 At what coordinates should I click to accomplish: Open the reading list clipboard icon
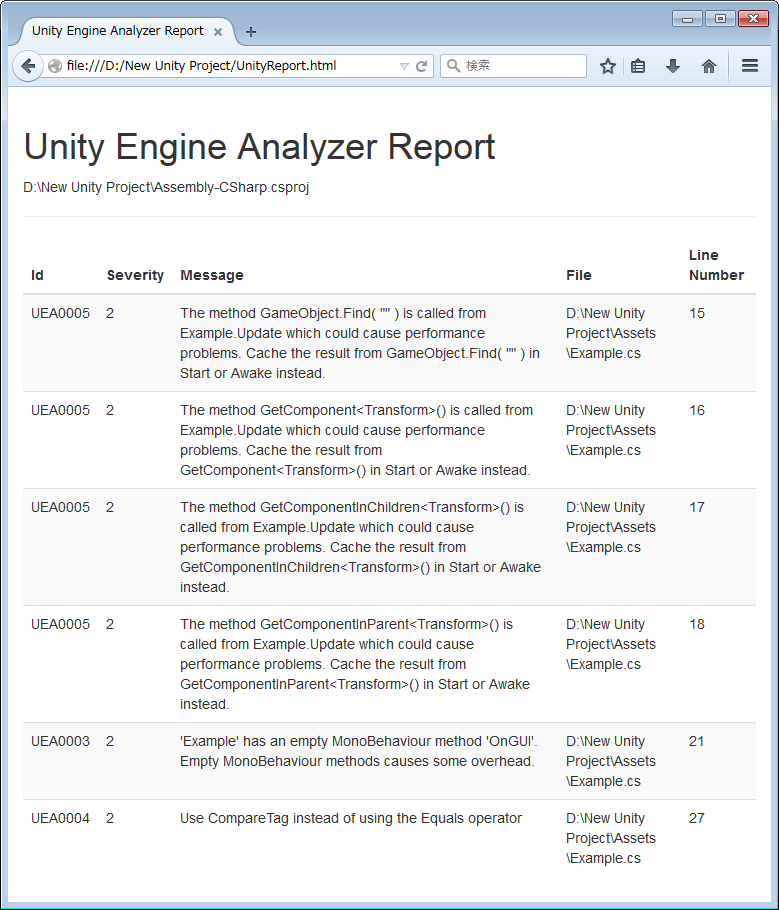tap(638, 65)
